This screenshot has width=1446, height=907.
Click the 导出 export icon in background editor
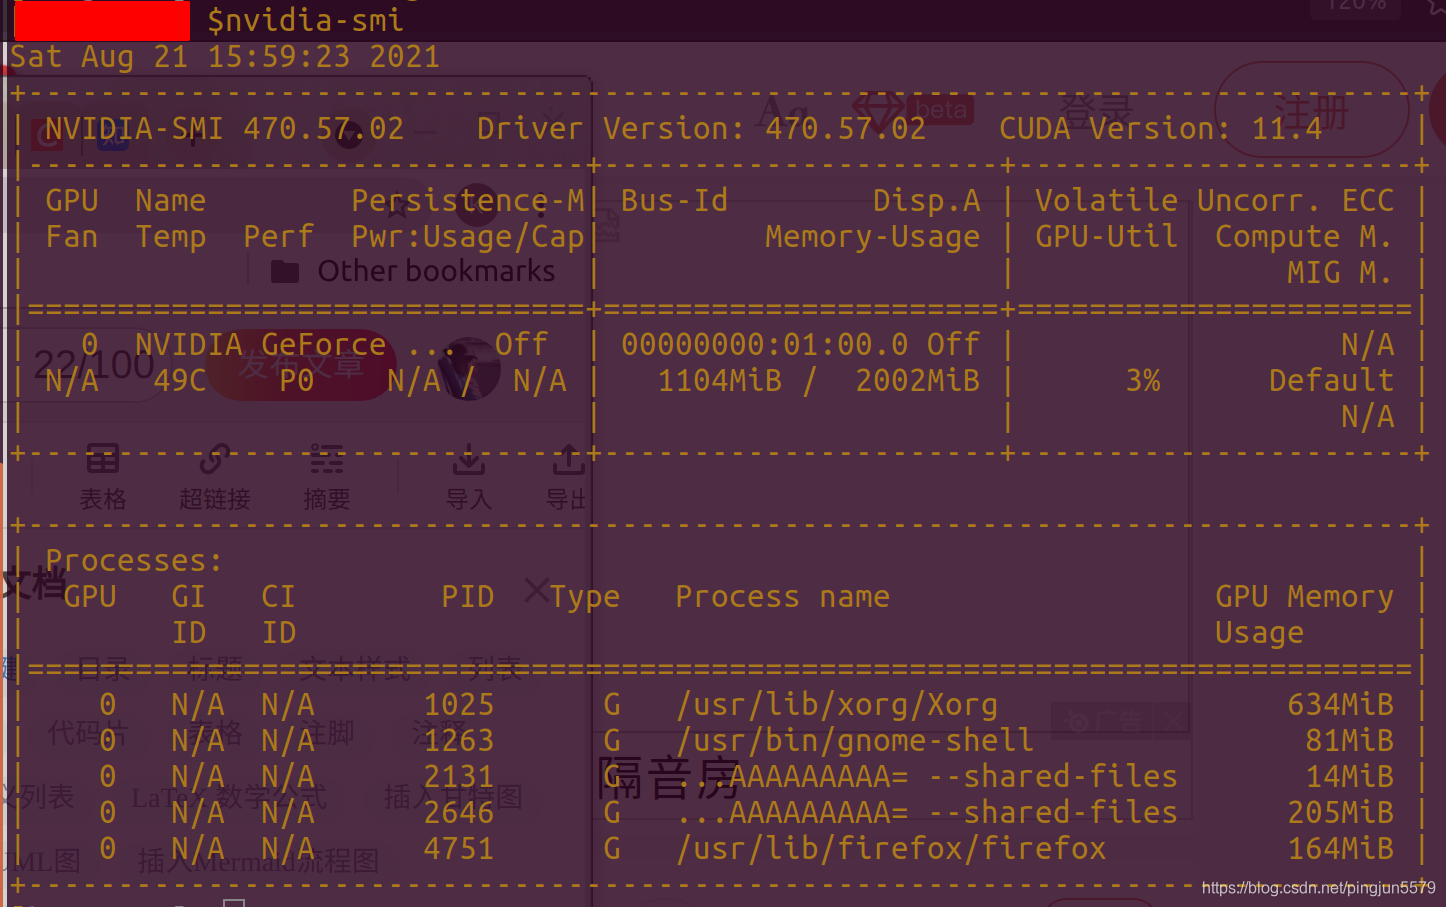coord(568,460)
